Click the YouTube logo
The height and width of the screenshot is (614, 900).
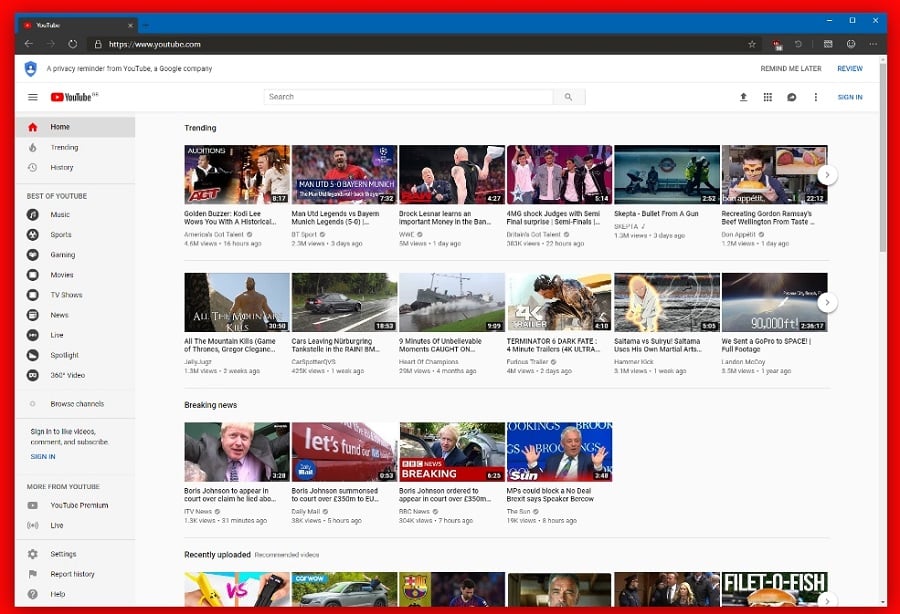74,97
